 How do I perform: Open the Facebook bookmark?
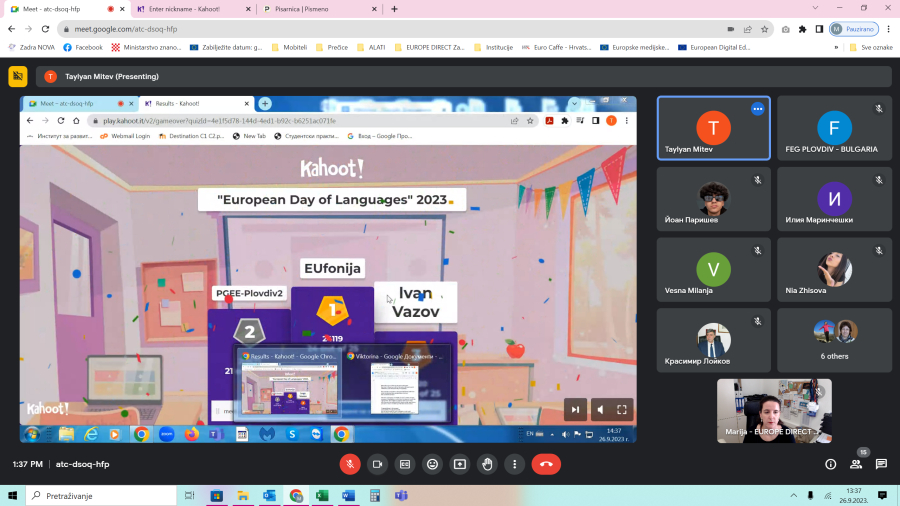click(x=83, y=48)
